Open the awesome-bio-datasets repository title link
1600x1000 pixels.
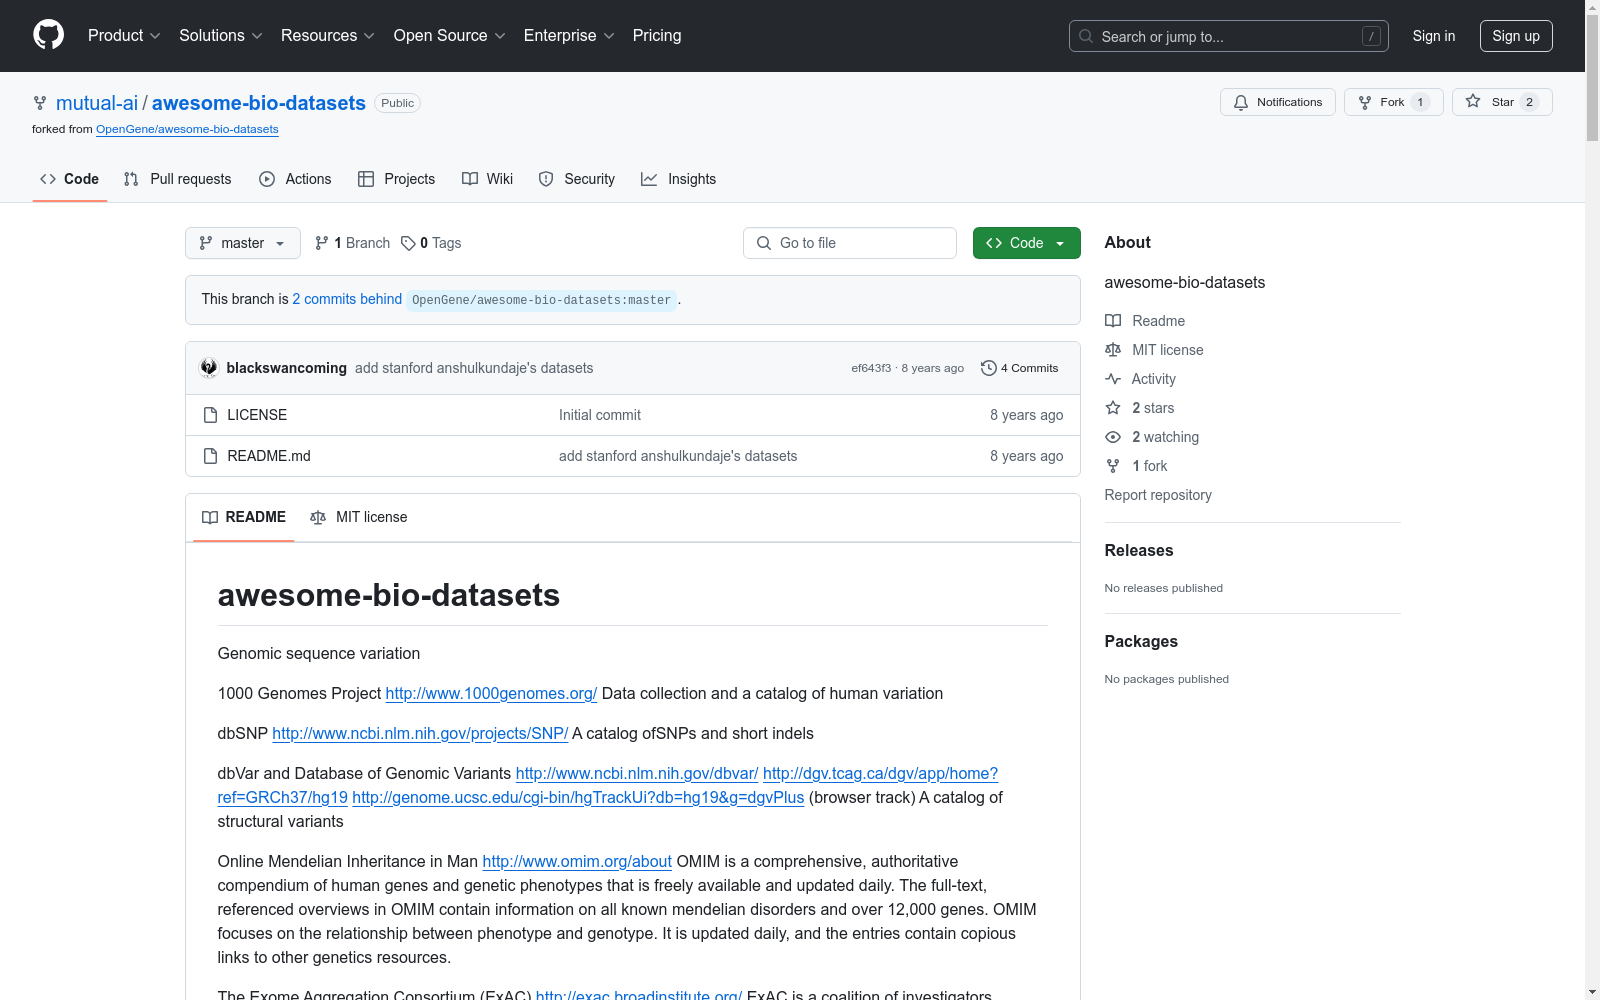click(259, 103)
